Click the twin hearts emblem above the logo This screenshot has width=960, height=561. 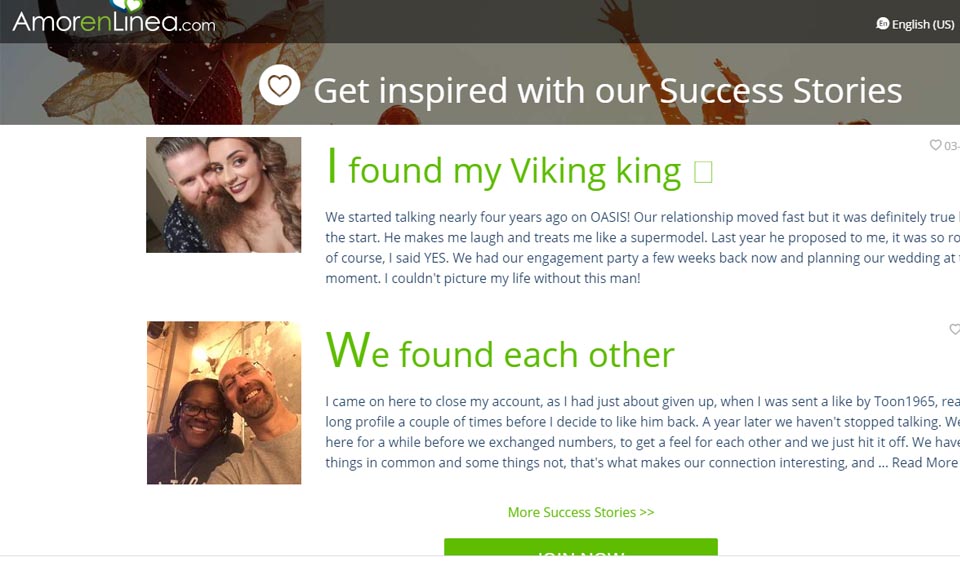[127, 5]
